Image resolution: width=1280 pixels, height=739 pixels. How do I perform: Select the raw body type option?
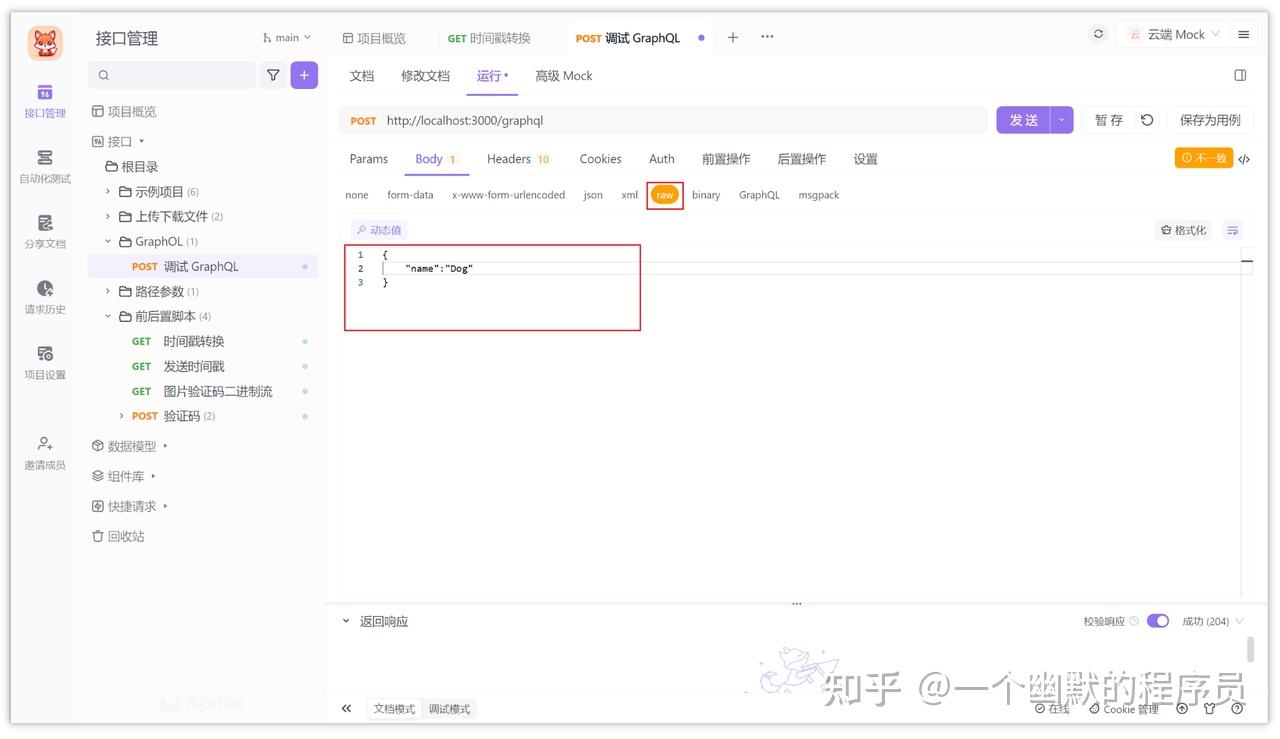pos(664,195)
